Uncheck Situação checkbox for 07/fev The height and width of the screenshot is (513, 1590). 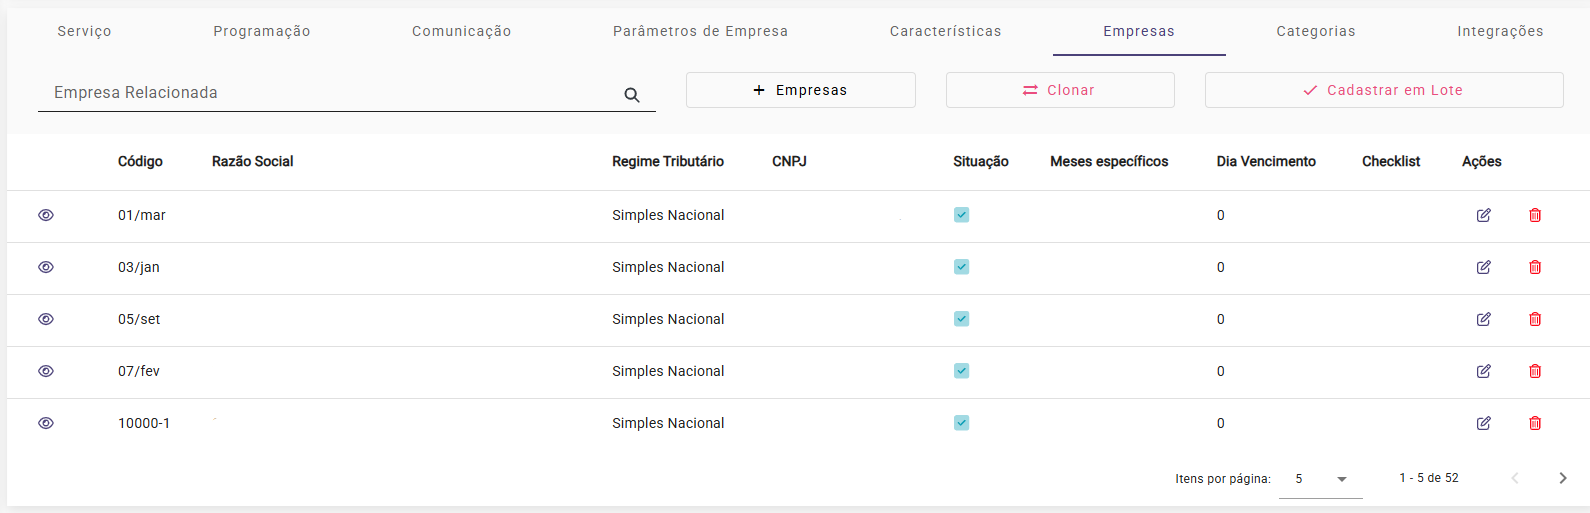click(x=961, y=371)
